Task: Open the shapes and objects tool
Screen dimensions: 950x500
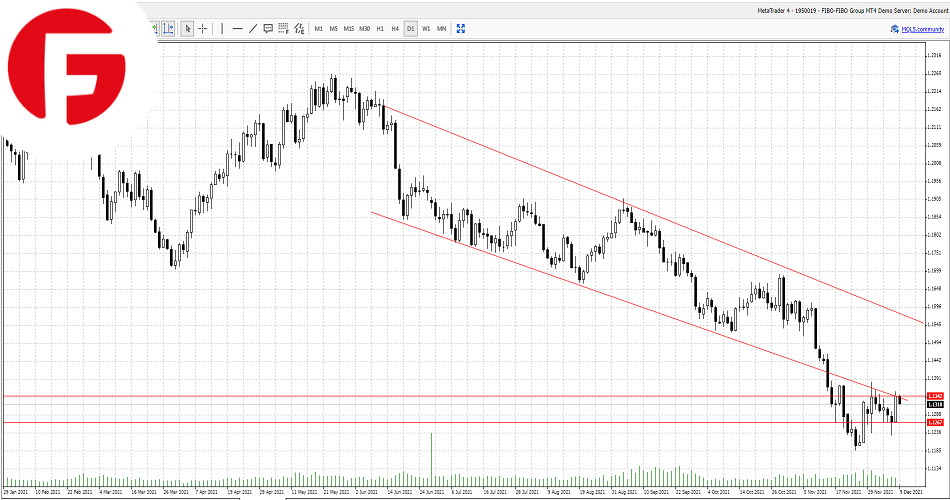Action: click(x=299, y=29)
